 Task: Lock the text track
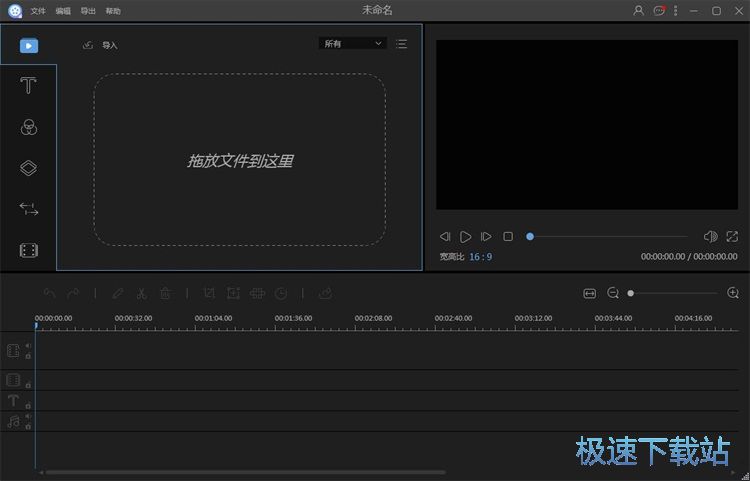click(x=28, y=405)
